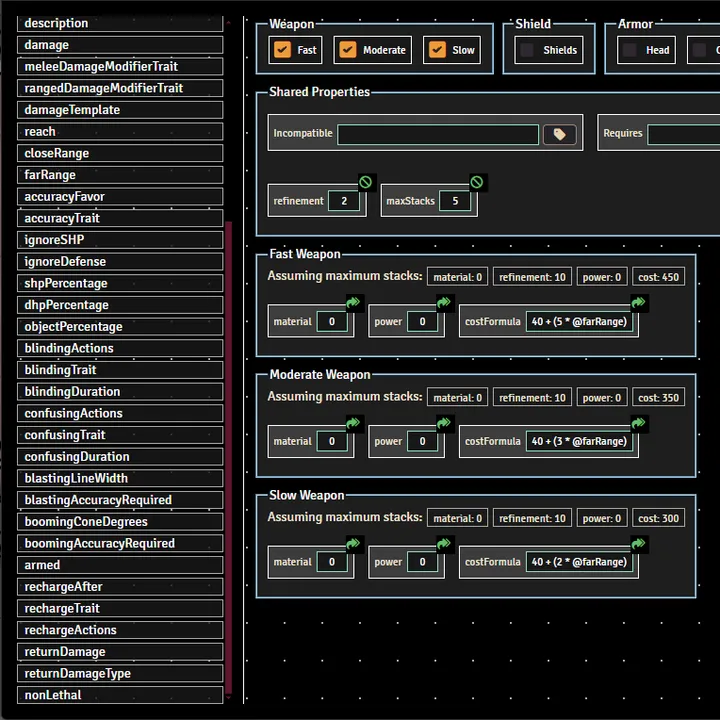This screenshot has width=720, height=720.
Task: Uncheck the Fast weapon checkbox
Action: [283, 50]
